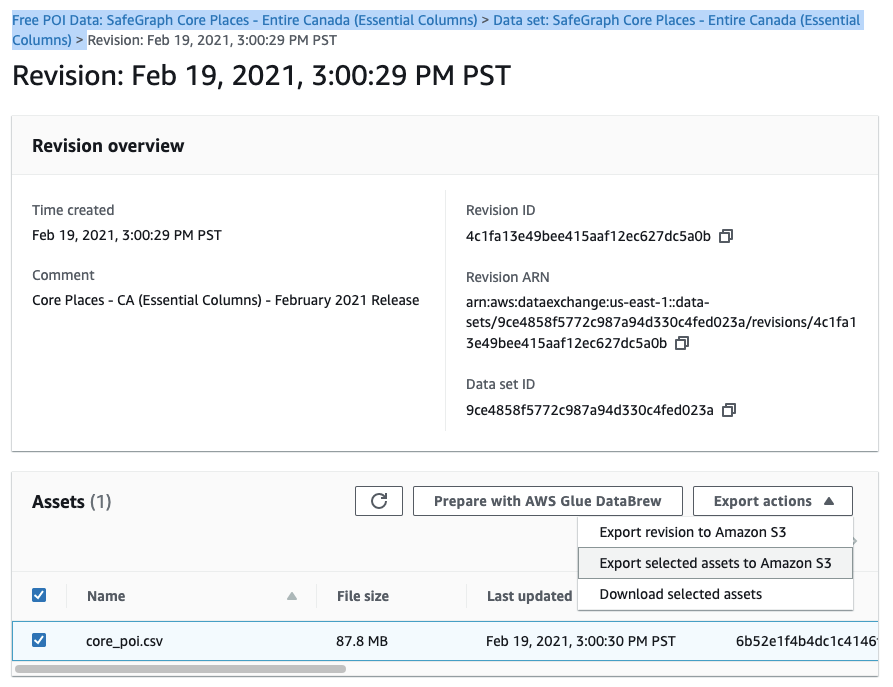The image size is (893, 687).
Task: Choose Export revision to Amazon S3
Action: pos(707,532)
